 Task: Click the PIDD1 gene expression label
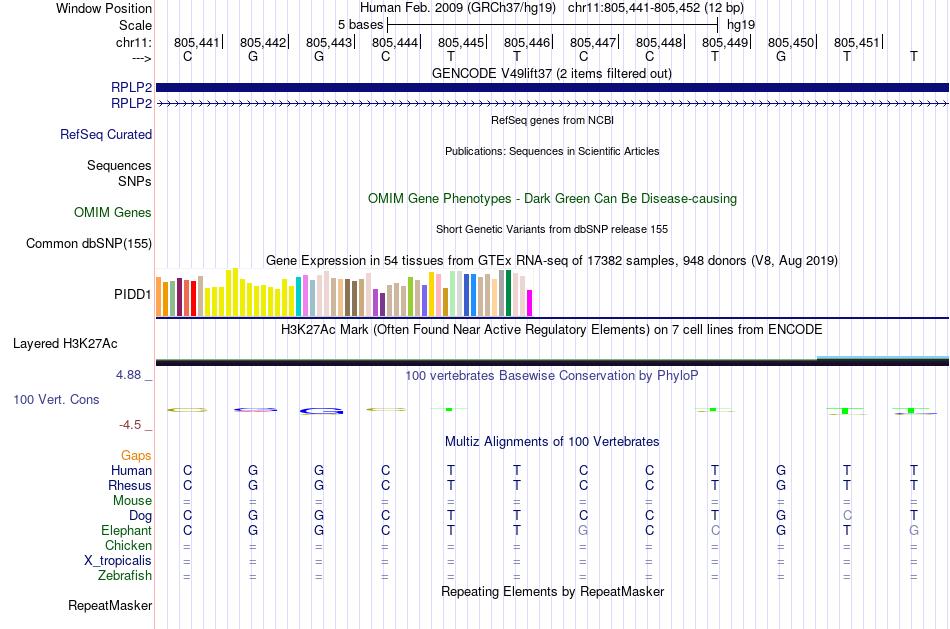pos(132,295)
